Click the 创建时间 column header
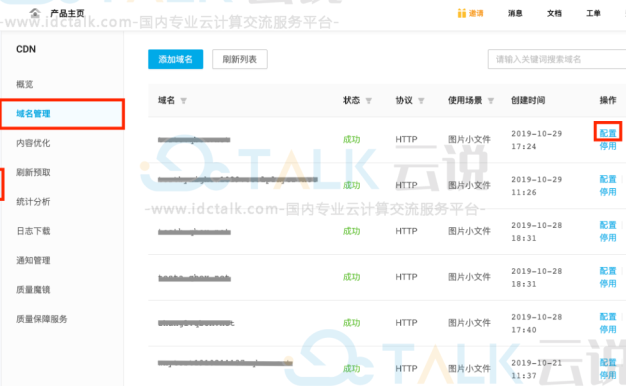 click(x=528, y=100)
